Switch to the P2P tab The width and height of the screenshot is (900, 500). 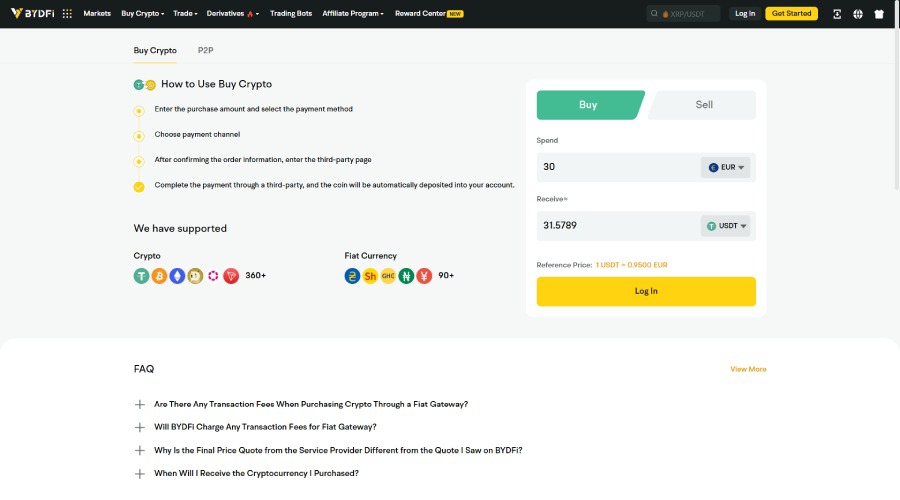click(x=205, y=51)
